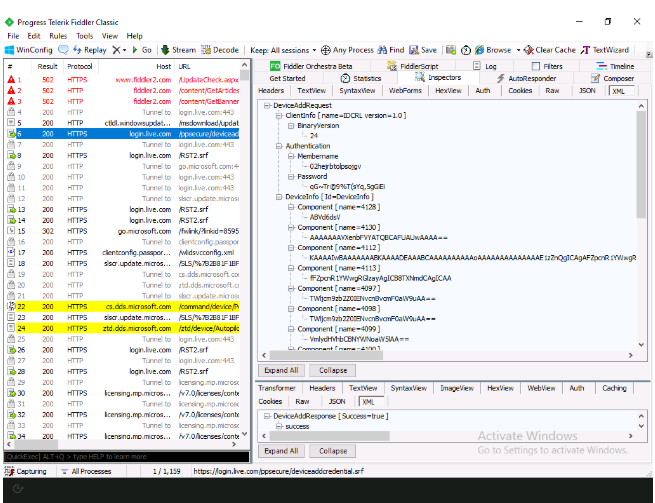Open dropdown arrow next to Browse
This screenshot has width=655, height=503.
pyautogui.click(x=518, y=50)
